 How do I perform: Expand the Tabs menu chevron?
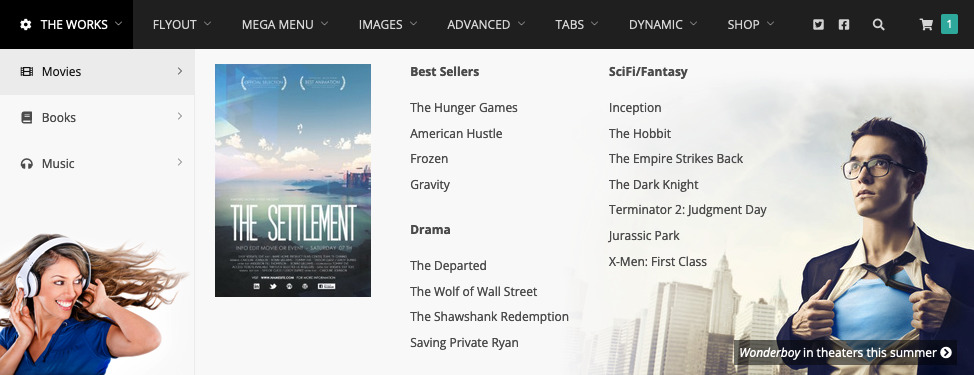(x=594, y=24)
